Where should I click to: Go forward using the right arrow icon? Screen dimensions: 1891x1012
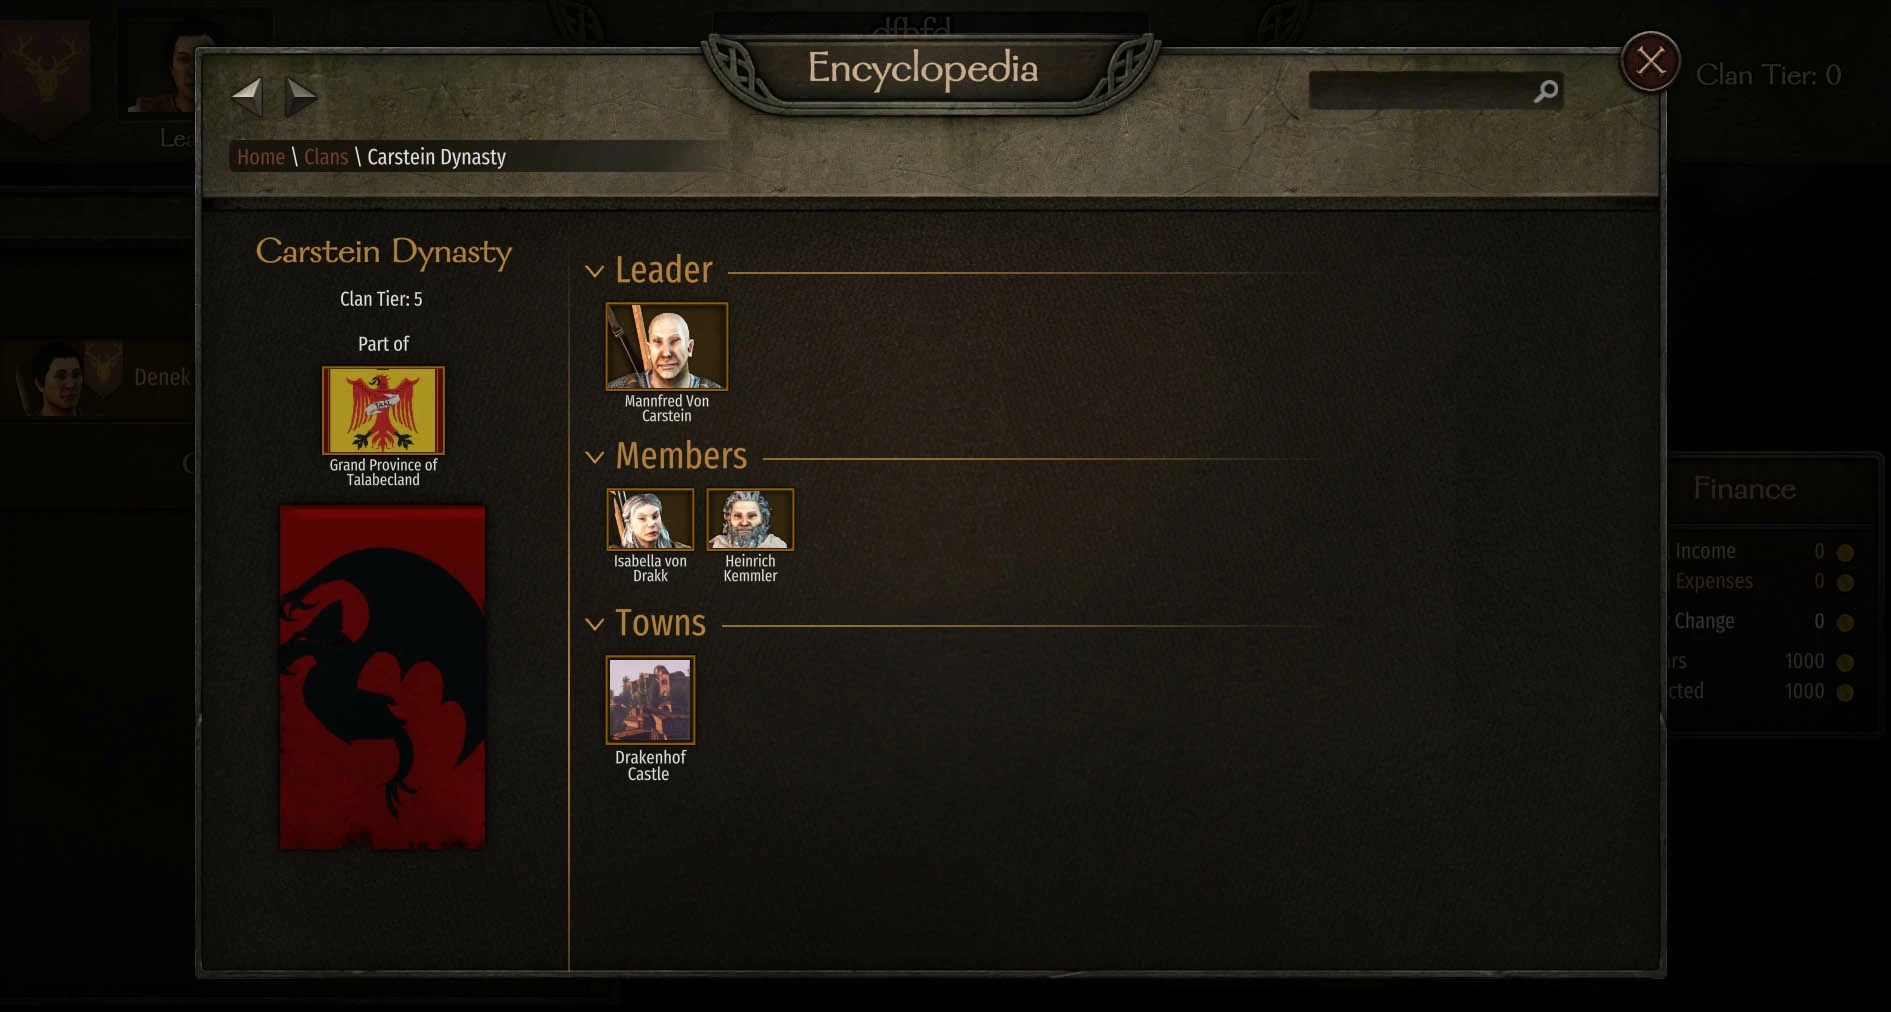click(x=301, y=97)
